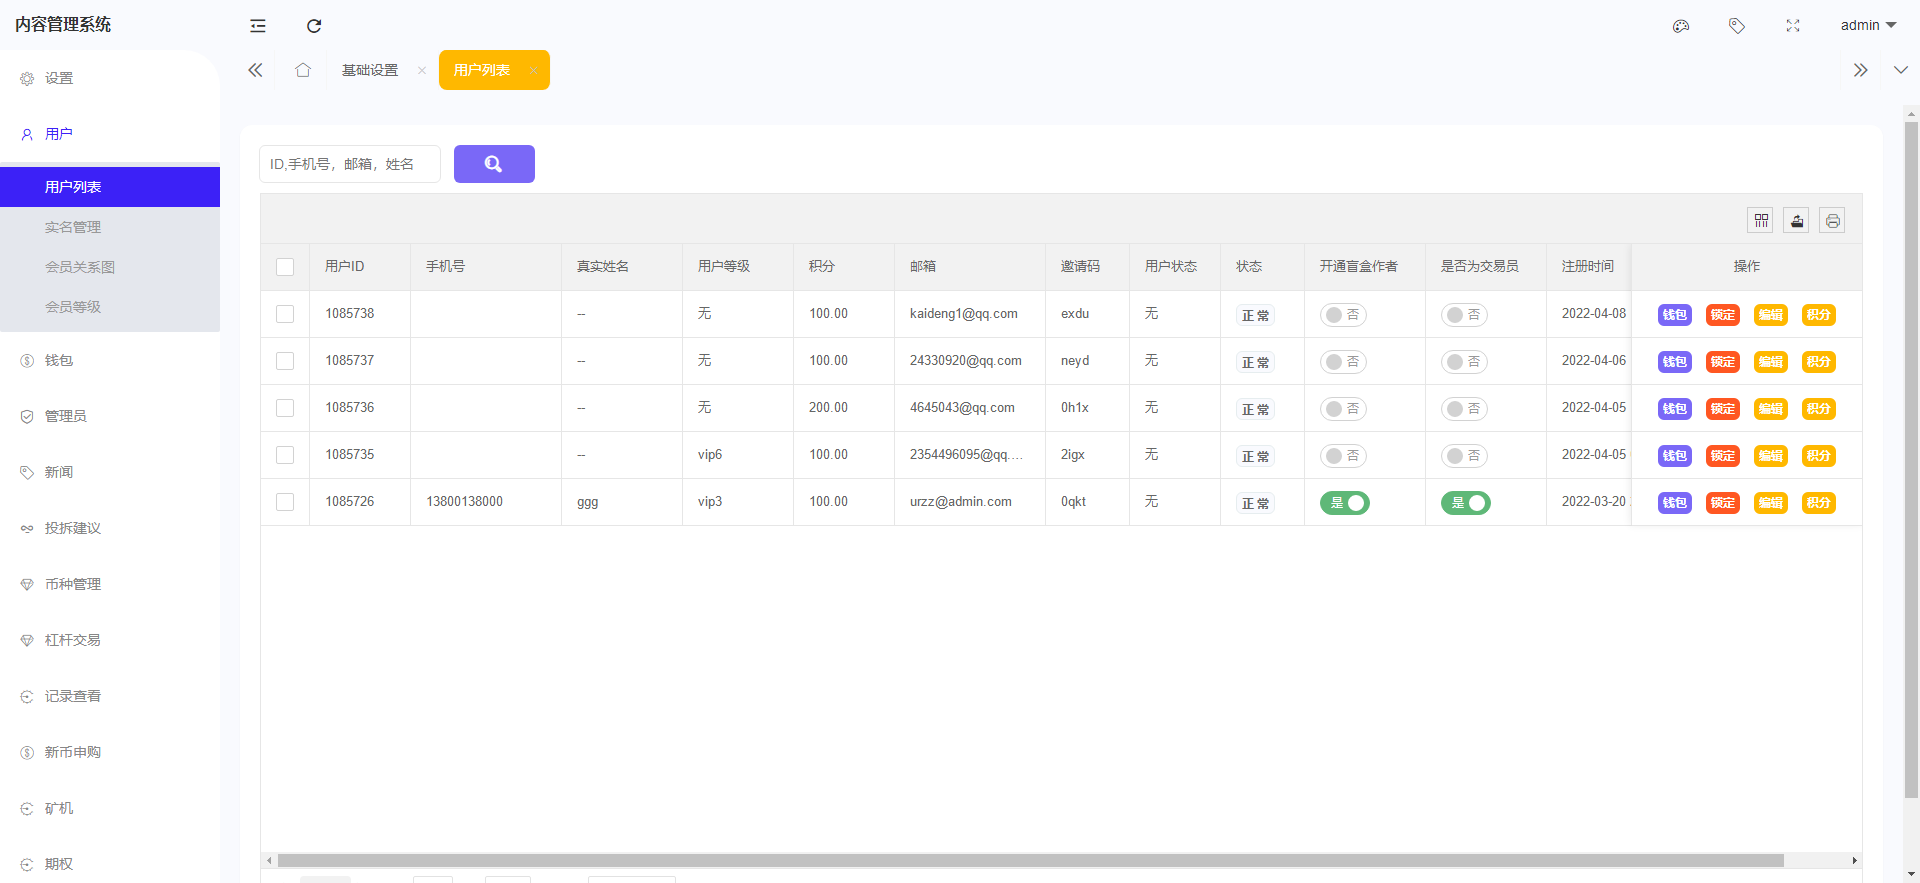Toggle 开通盲盒作者 switch for user 1085738
The height and width of the screenshot is (883, 1920).
click(1343, 315)
